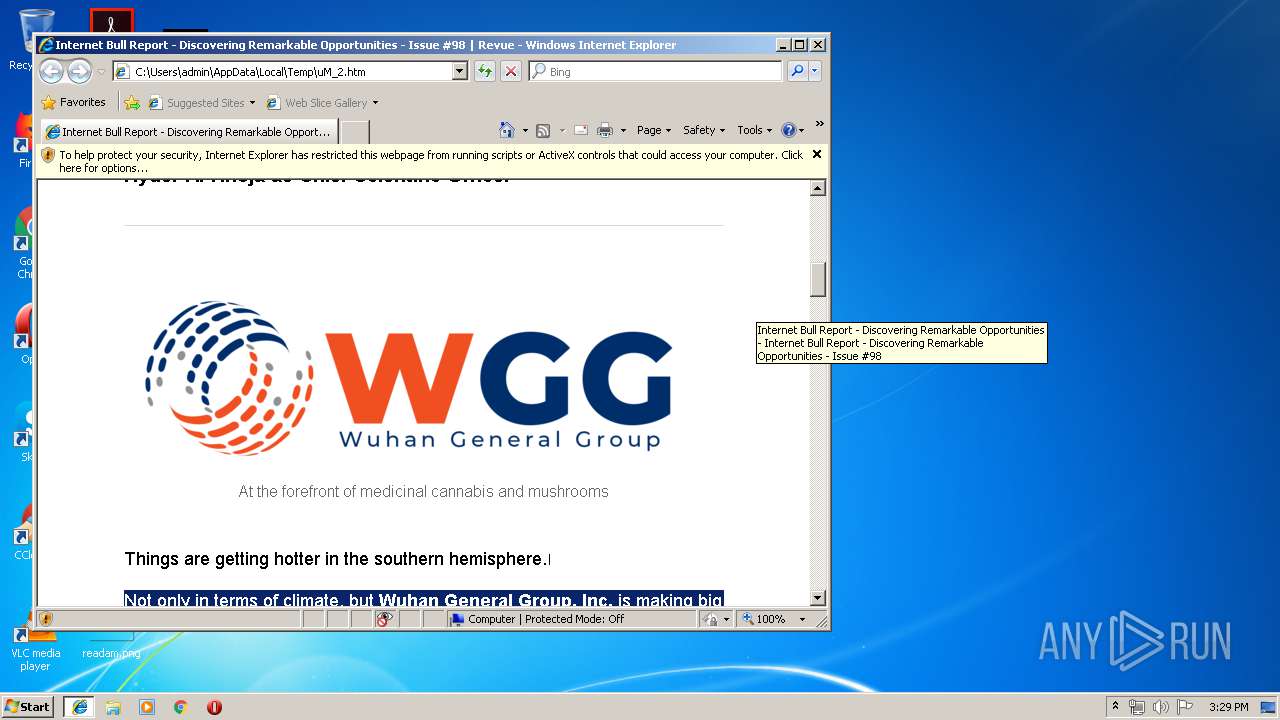Click the Help question mark icon
This screenshot has height=720, width=1280.
tap(788, 130)
